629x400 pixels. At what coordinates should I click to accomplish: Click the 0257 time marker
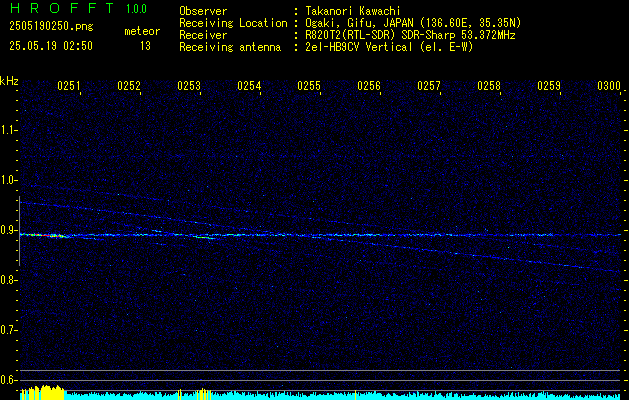429,86
